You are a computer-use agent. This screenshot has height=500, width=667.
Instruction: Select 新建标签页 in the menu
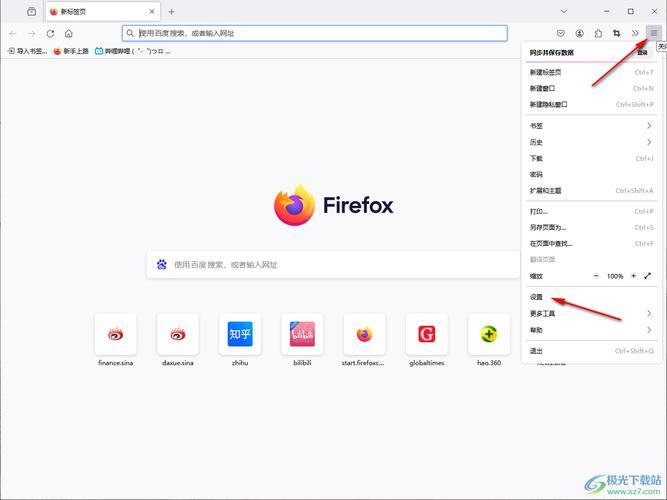(x=591, y=72)
